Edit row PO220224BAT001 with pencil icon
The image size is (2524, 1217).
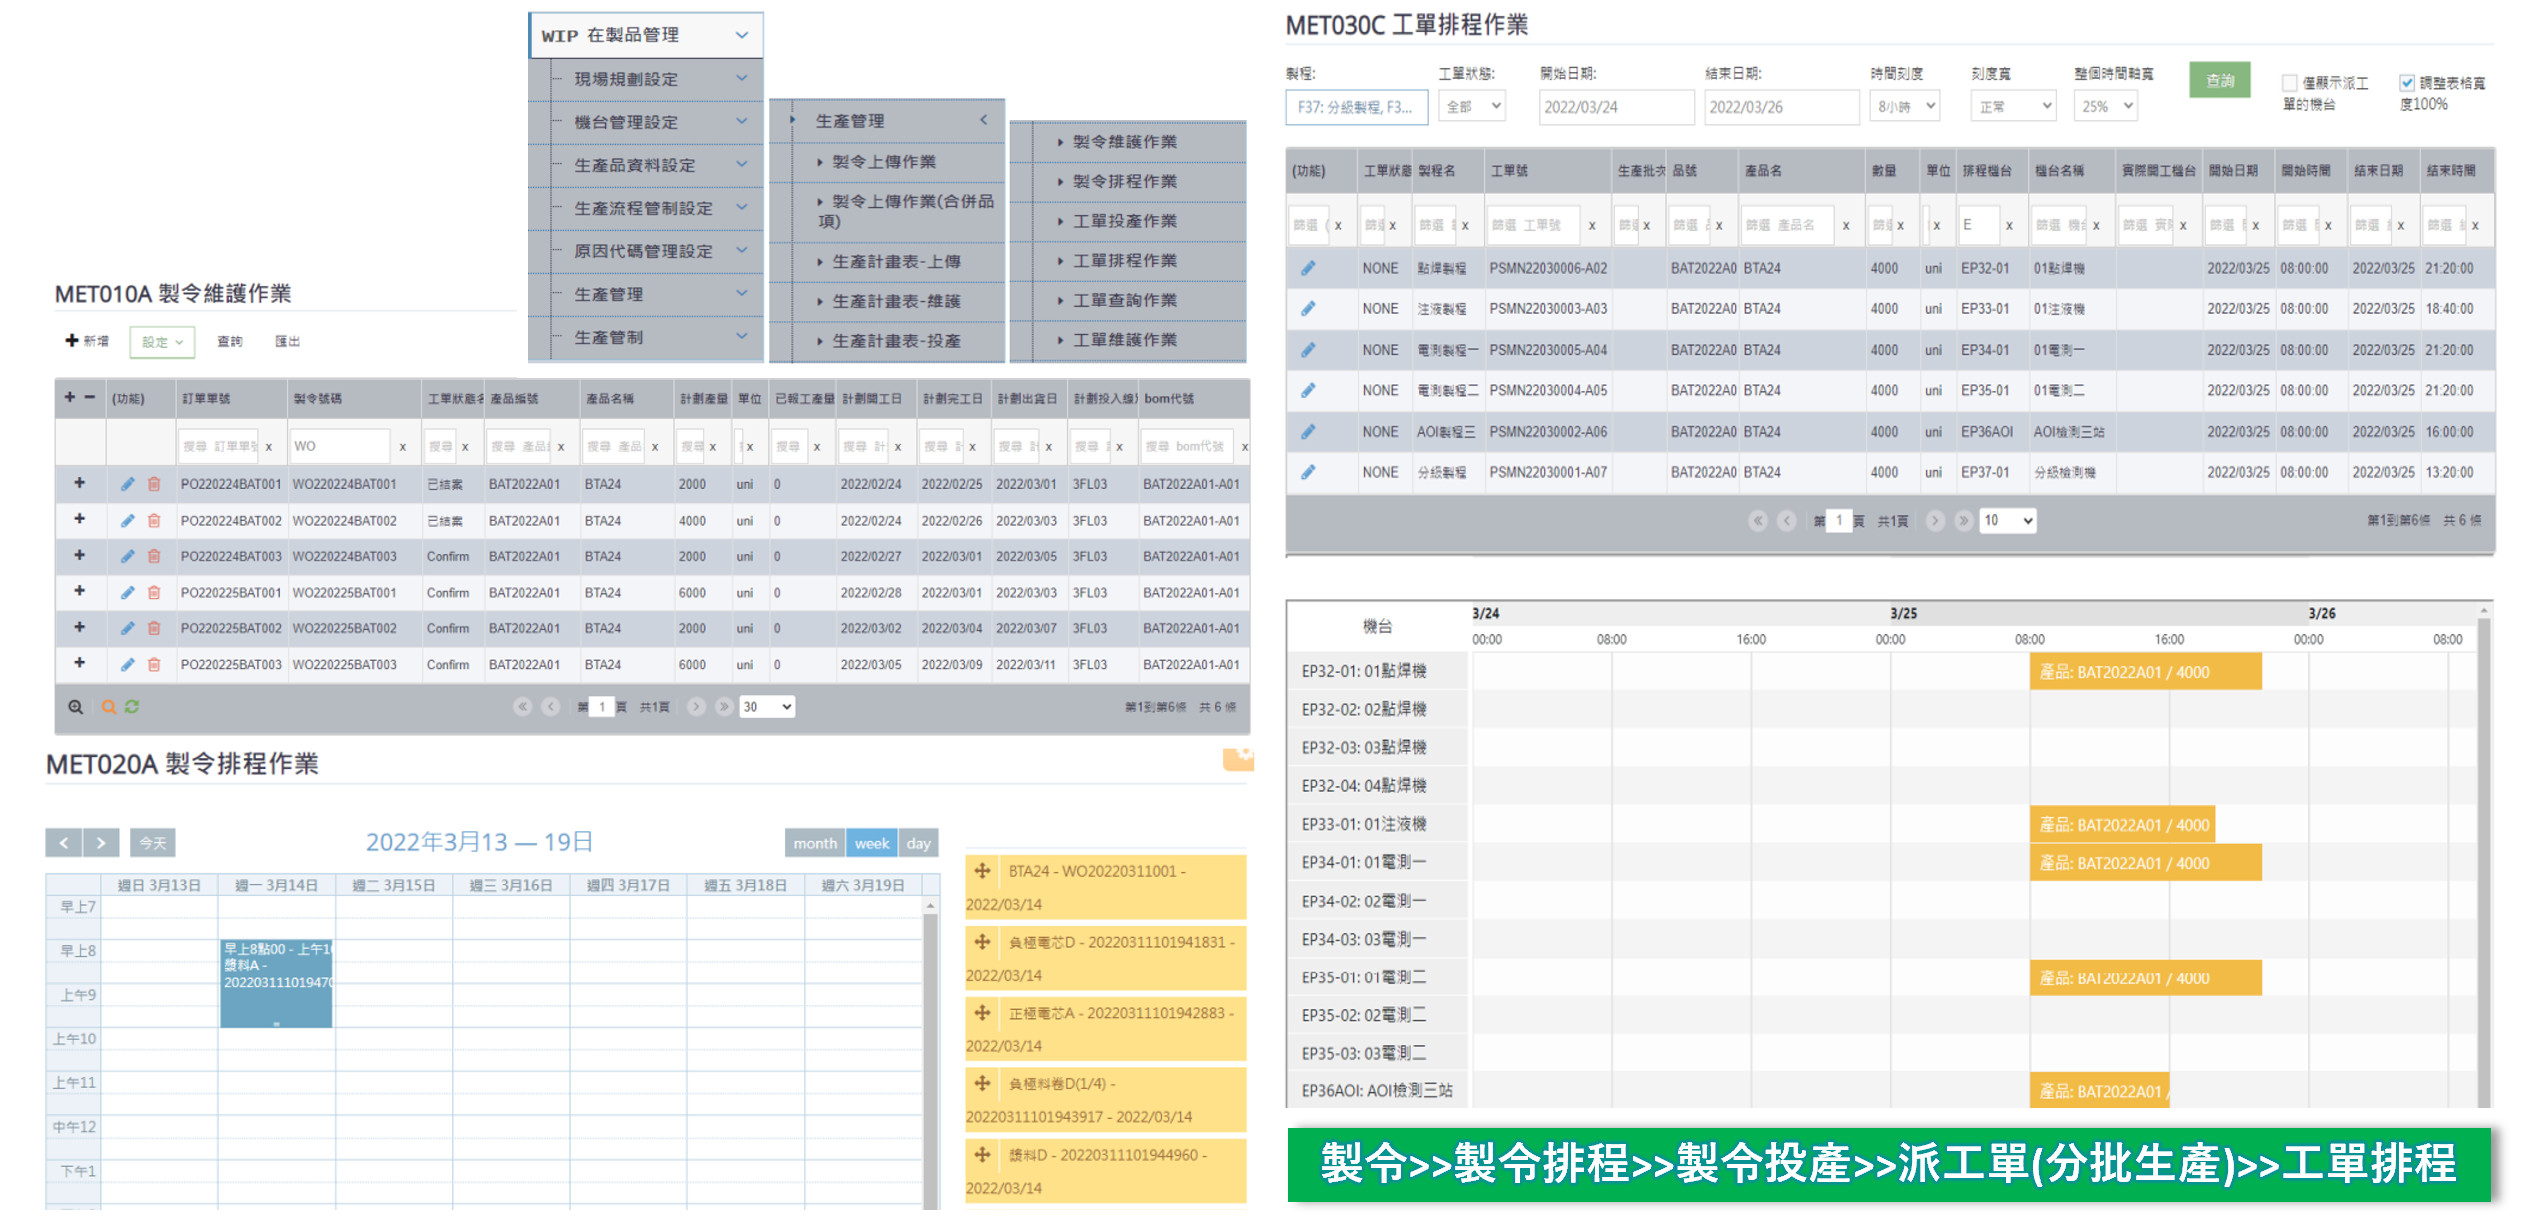click(127, 484)
